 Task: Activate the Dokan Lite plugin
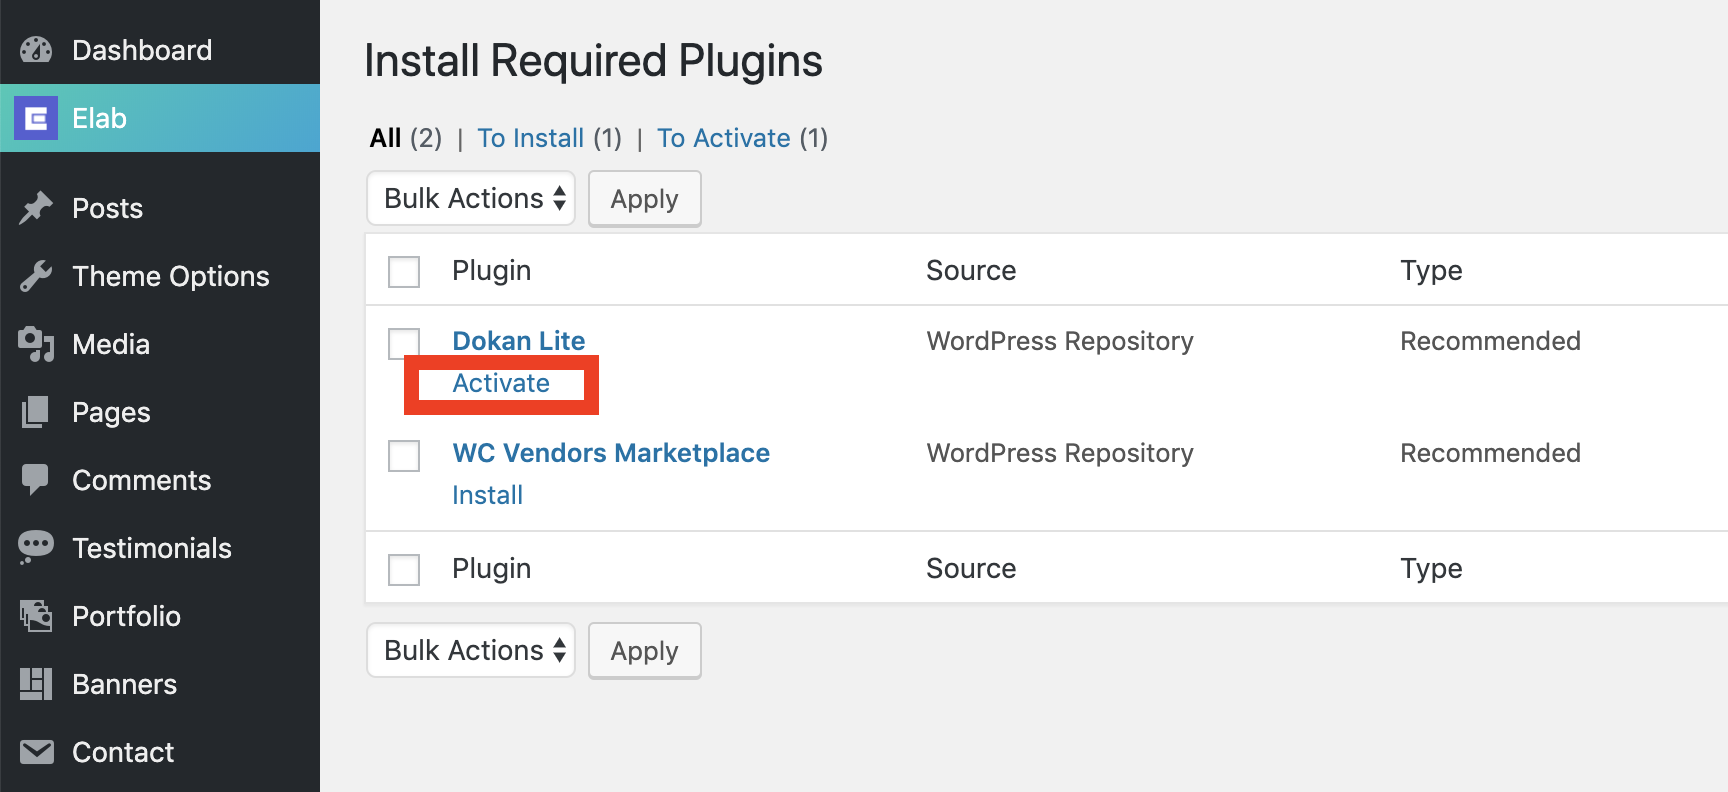[x=501, y=383]
